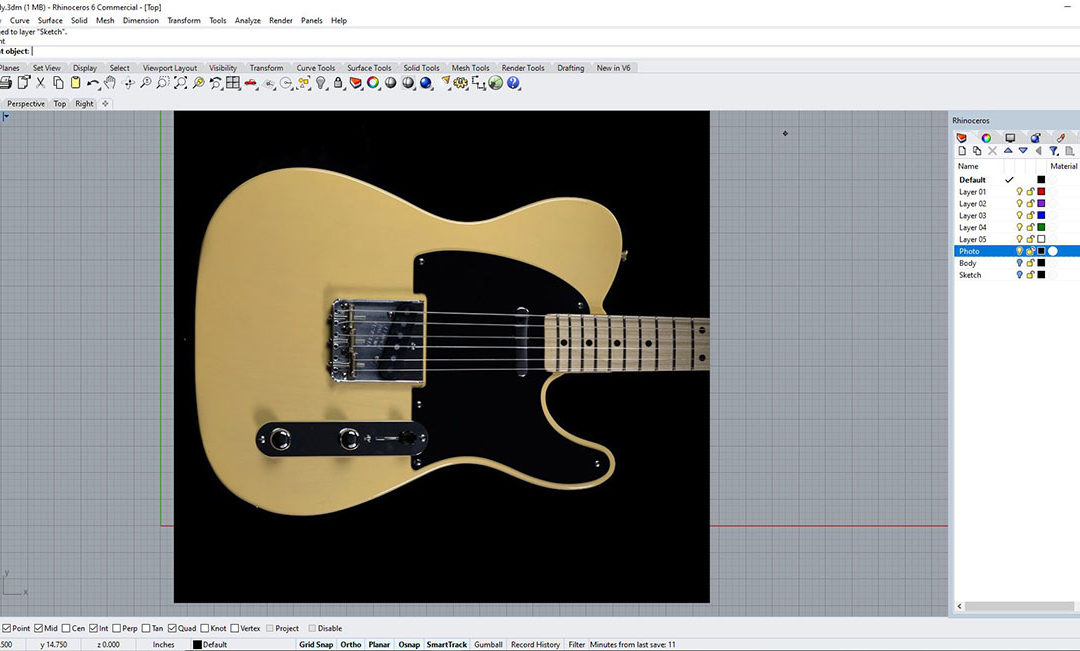Add a new viewport tab with plus icon
Image resolution: width=1080 pixels, height=651 pixels.
(x=105, y=104)
